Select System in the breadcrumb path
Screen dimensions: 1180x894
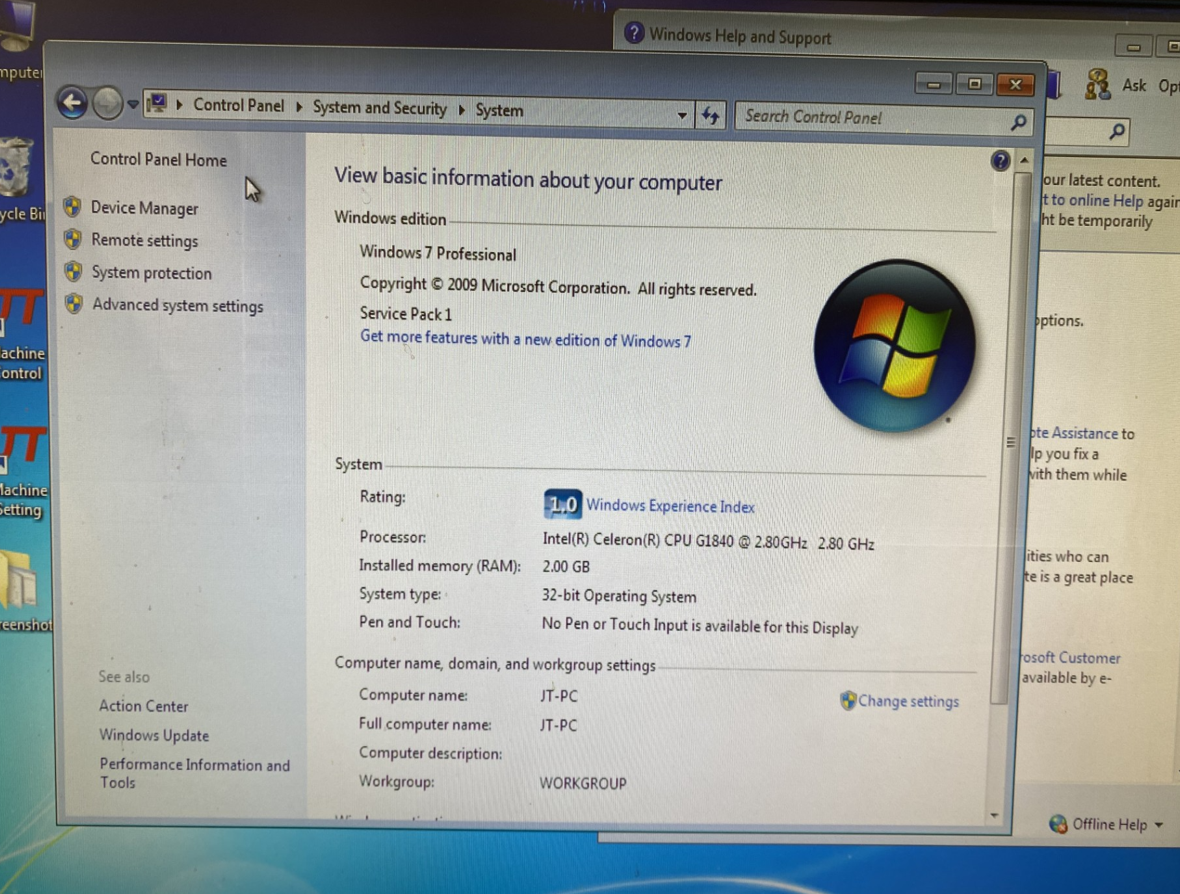point(499,111)
